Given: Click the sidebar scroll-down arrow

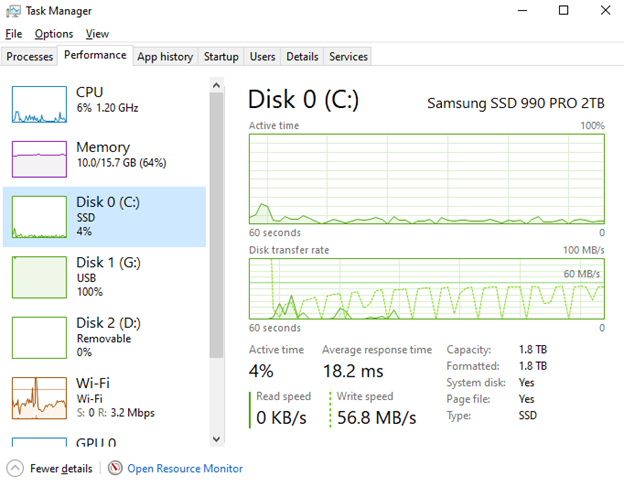Looking at the screenshot, I should (216, 439).
